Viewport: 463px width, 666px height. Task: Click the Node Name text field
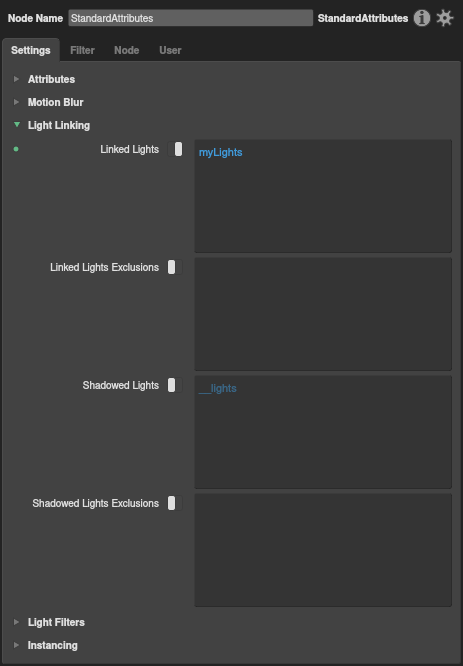click(191, 18)
